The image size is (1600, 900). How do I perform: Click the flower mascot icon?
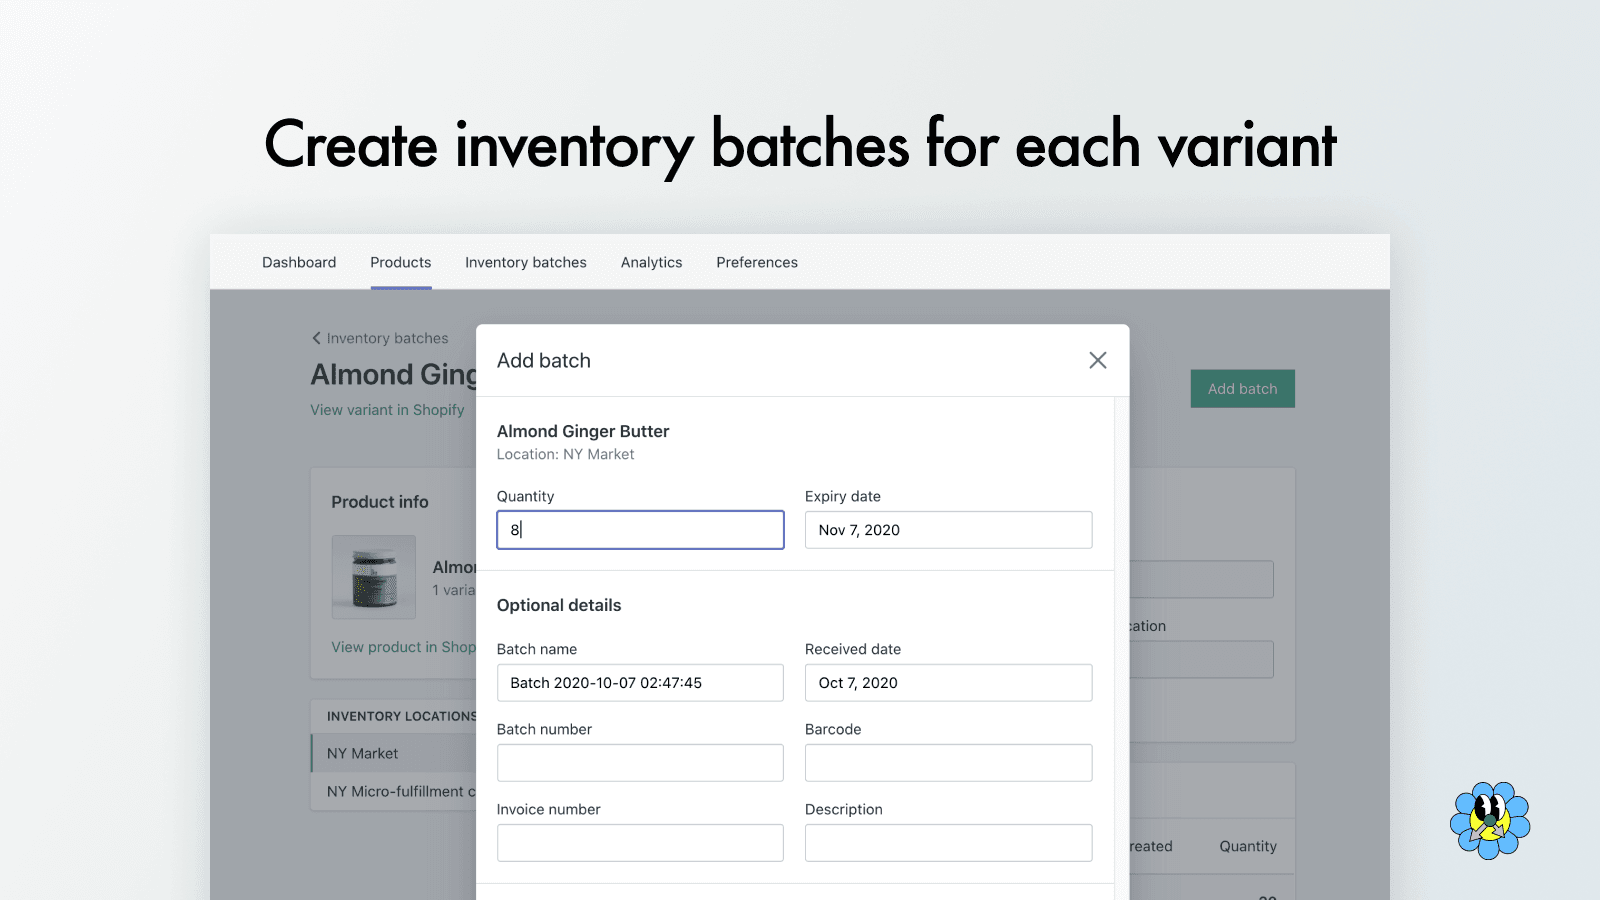[x=1490, y=820]
